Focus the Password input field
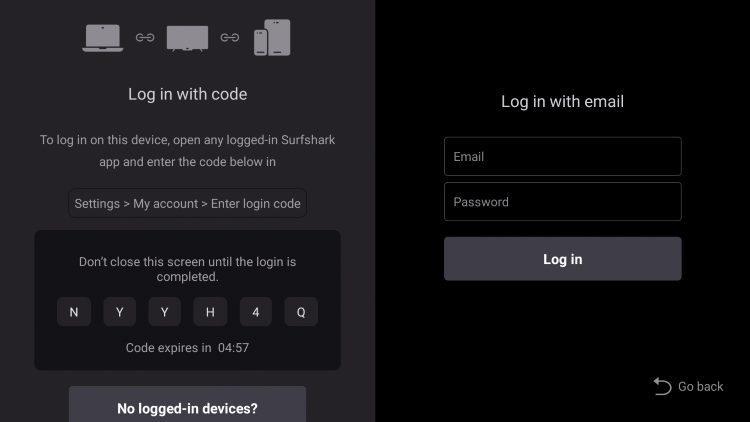This screenshot has width=750, height=422. click(x=562, y=201)
